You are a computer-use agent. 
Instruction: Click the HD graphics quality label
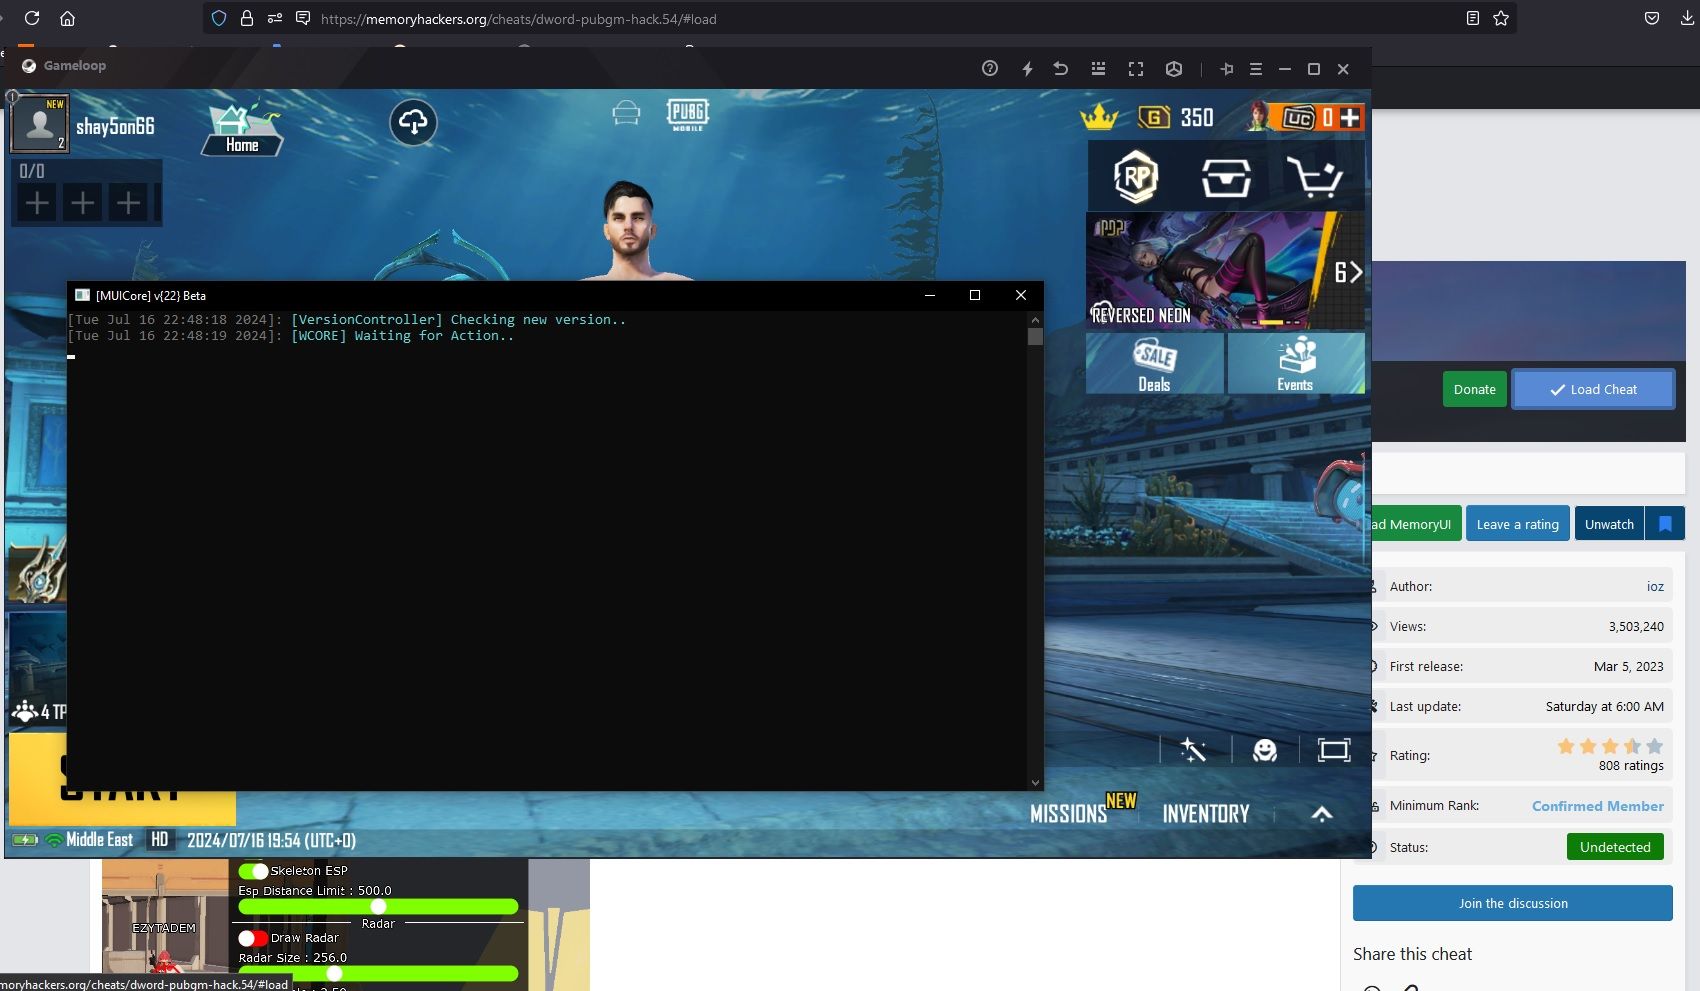(159, 840)
